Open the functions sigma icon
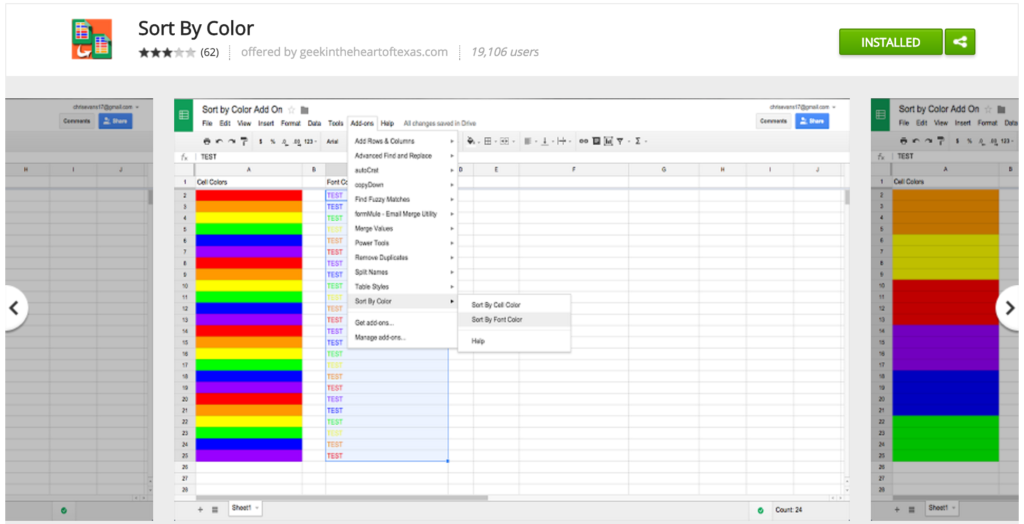 pyautogui.click(x=639, y=141)
